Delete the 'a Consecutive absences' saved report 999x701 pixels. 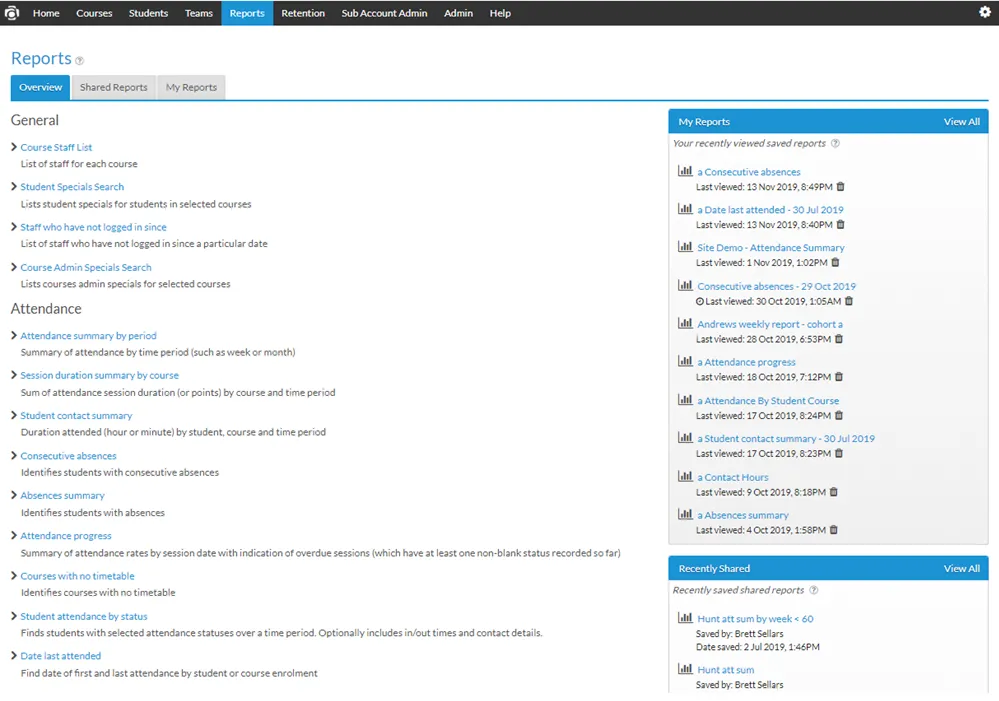[840, 187]
